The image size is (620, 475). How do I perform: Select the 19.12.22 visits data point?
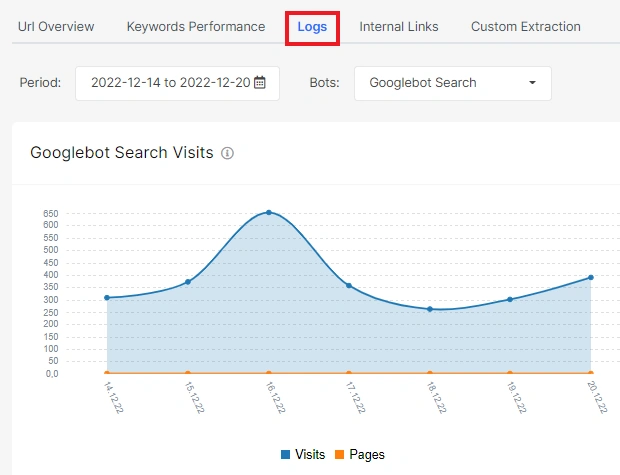510,299
